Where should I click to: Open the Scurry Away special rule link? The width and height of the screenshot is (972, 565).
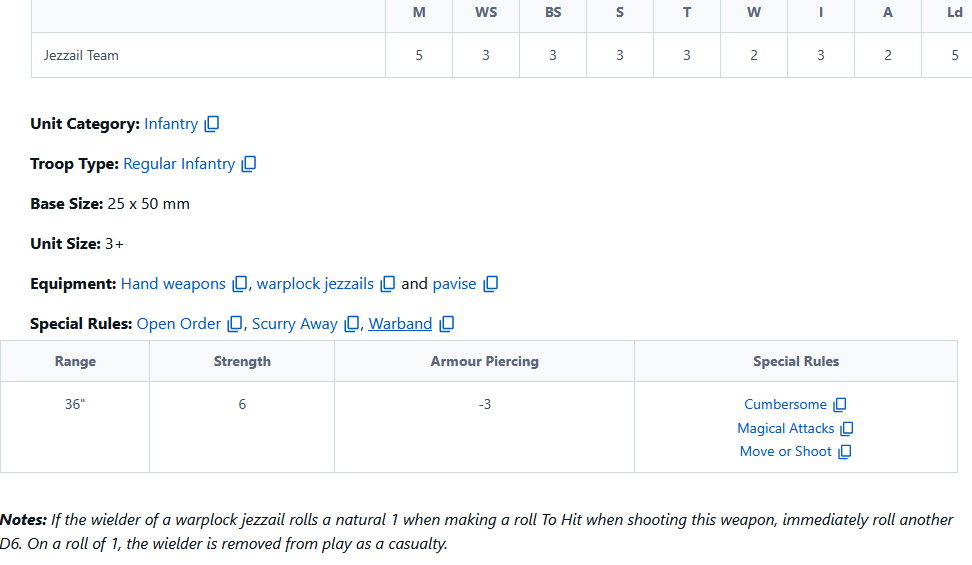(294, 324)
